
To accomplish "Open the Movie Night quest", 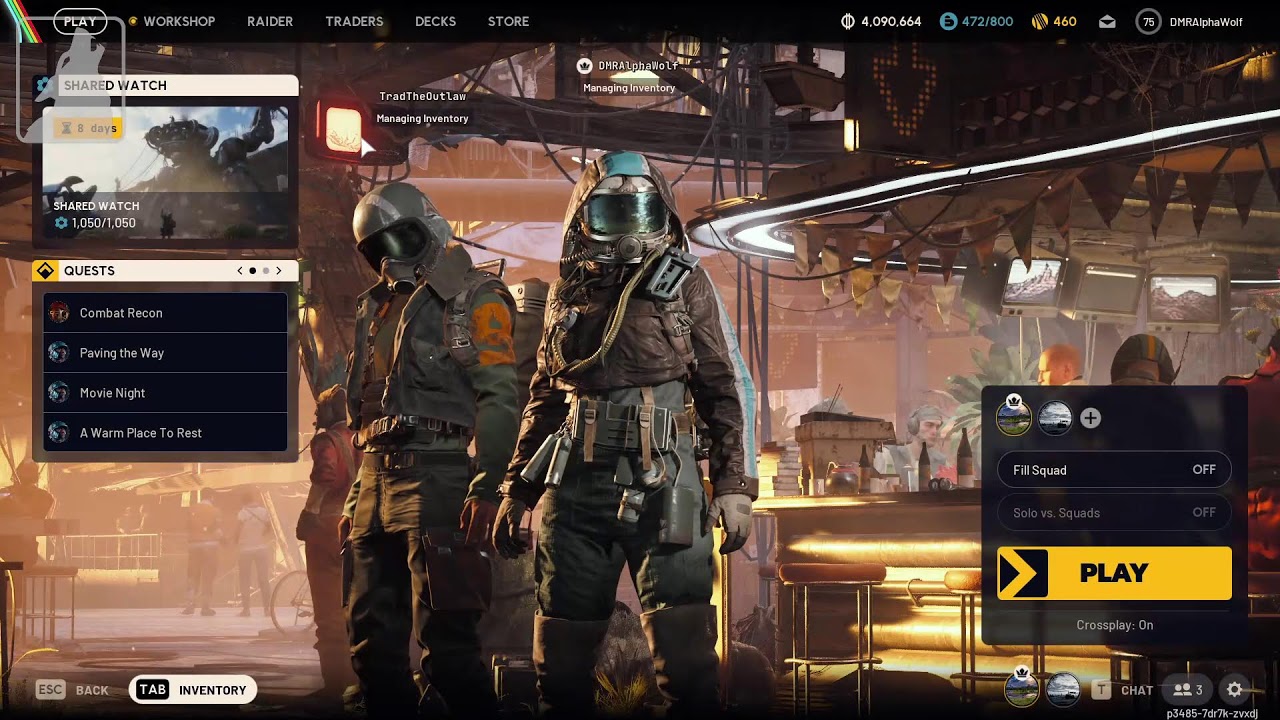I will click(166, 393).
